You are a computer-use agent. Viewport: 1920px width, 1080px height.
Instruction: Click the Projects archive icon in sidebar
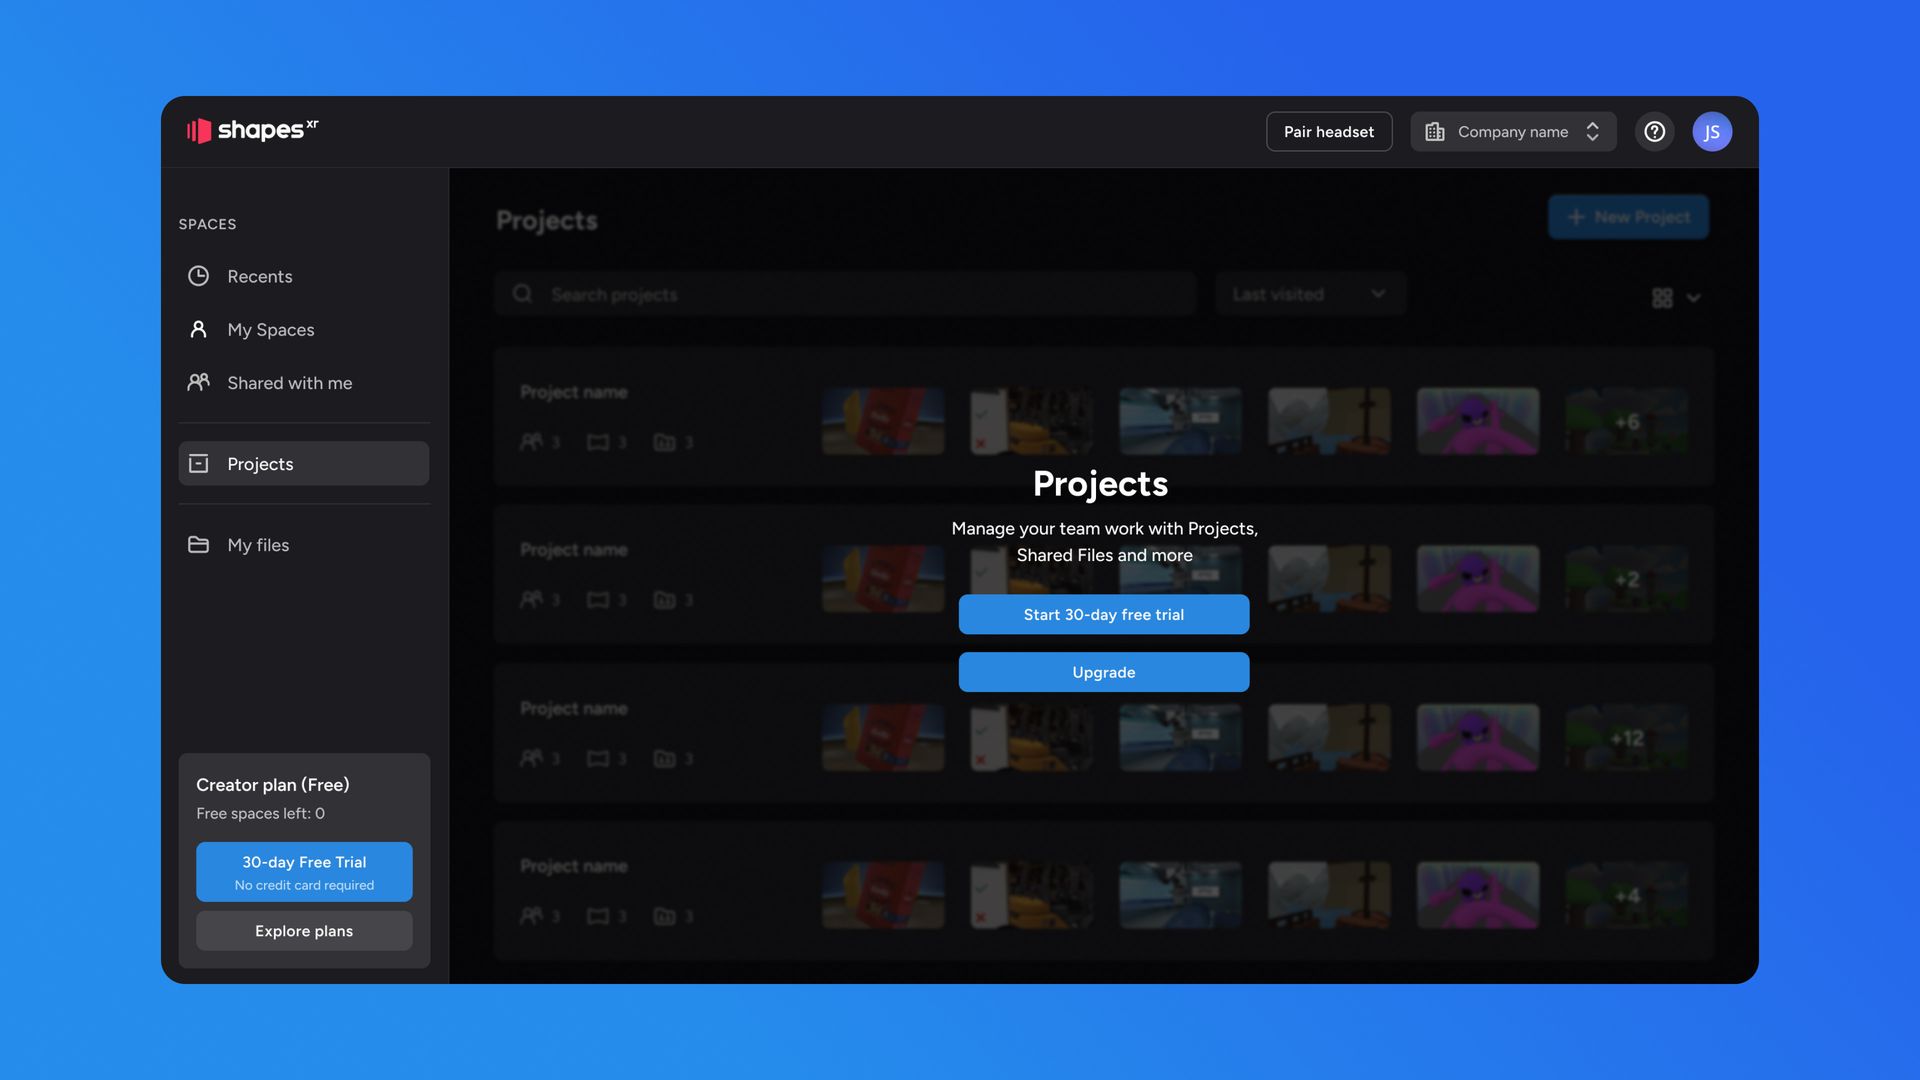click(x=199, y=463)
